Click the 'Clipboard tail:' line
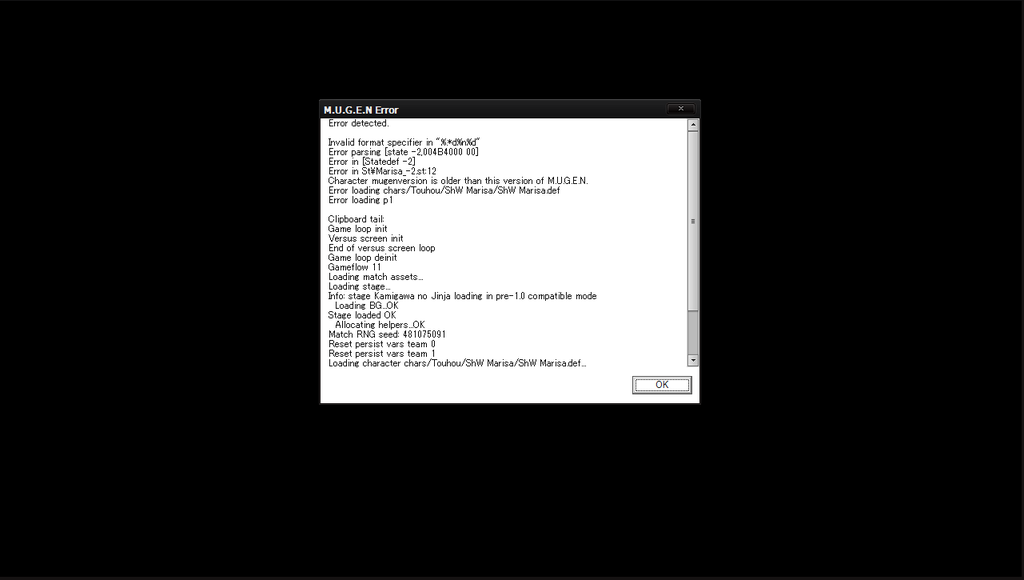Image resolution: width=1024 pixels, height=580 pixels. 356,219
